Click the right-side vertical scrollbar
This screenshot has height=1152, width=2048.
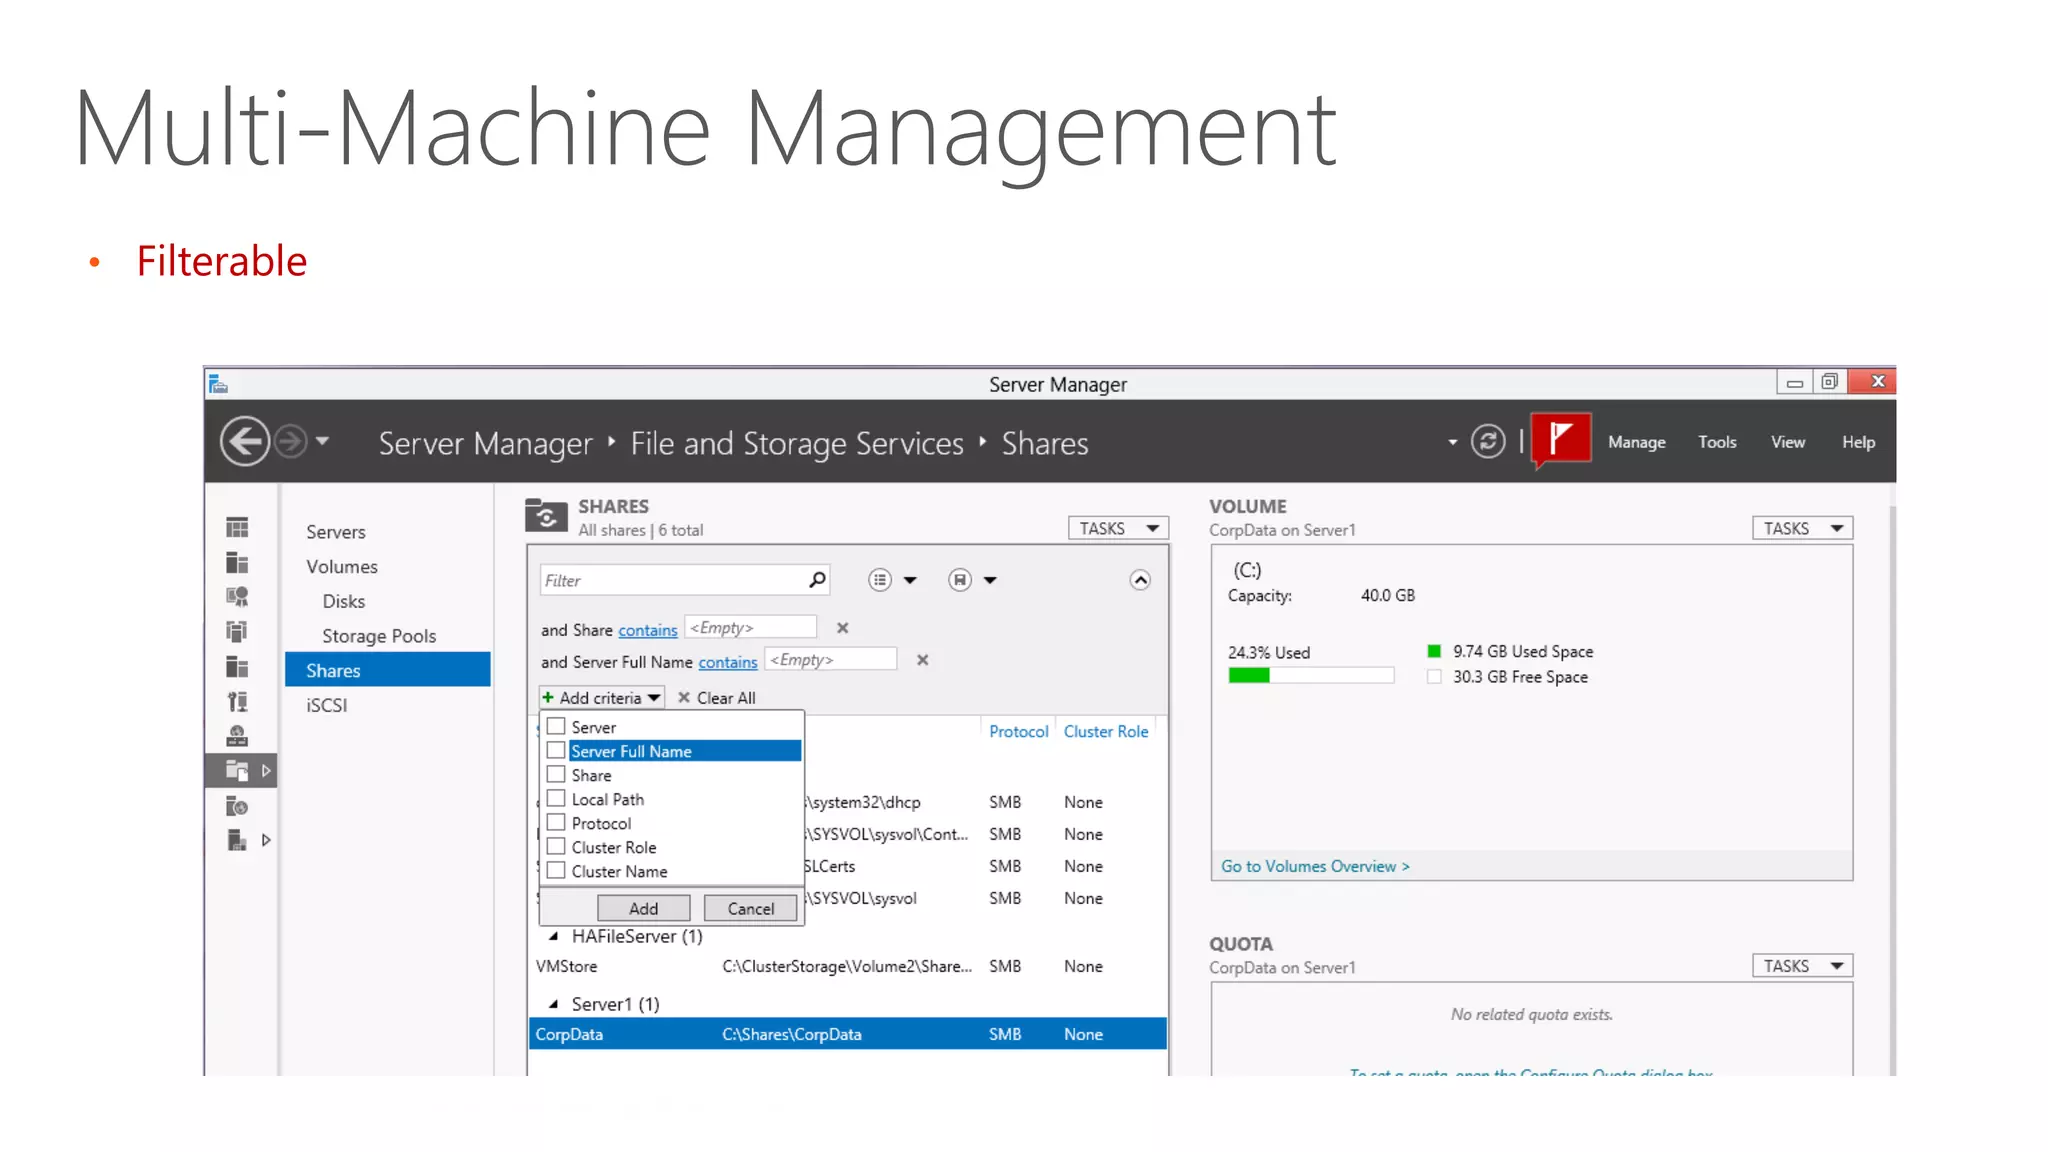(x=1892, y=790)
